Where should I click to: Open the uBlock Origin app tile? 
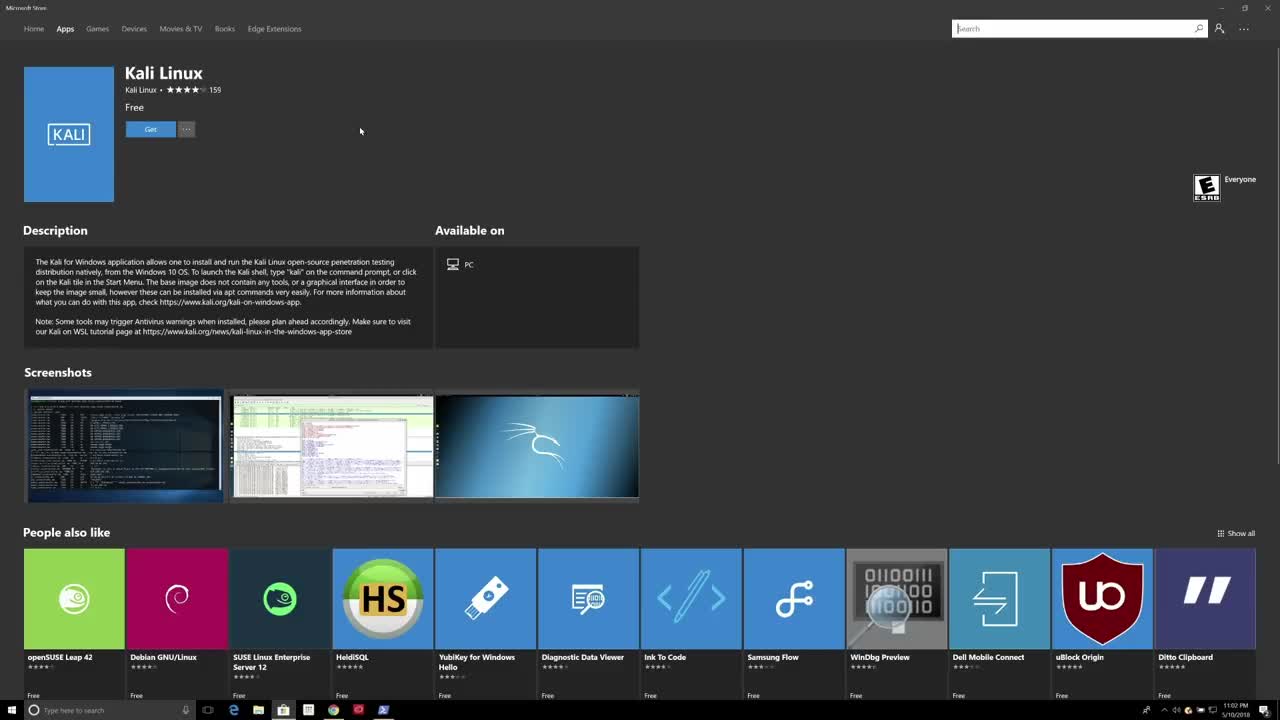coord(1102,624)
